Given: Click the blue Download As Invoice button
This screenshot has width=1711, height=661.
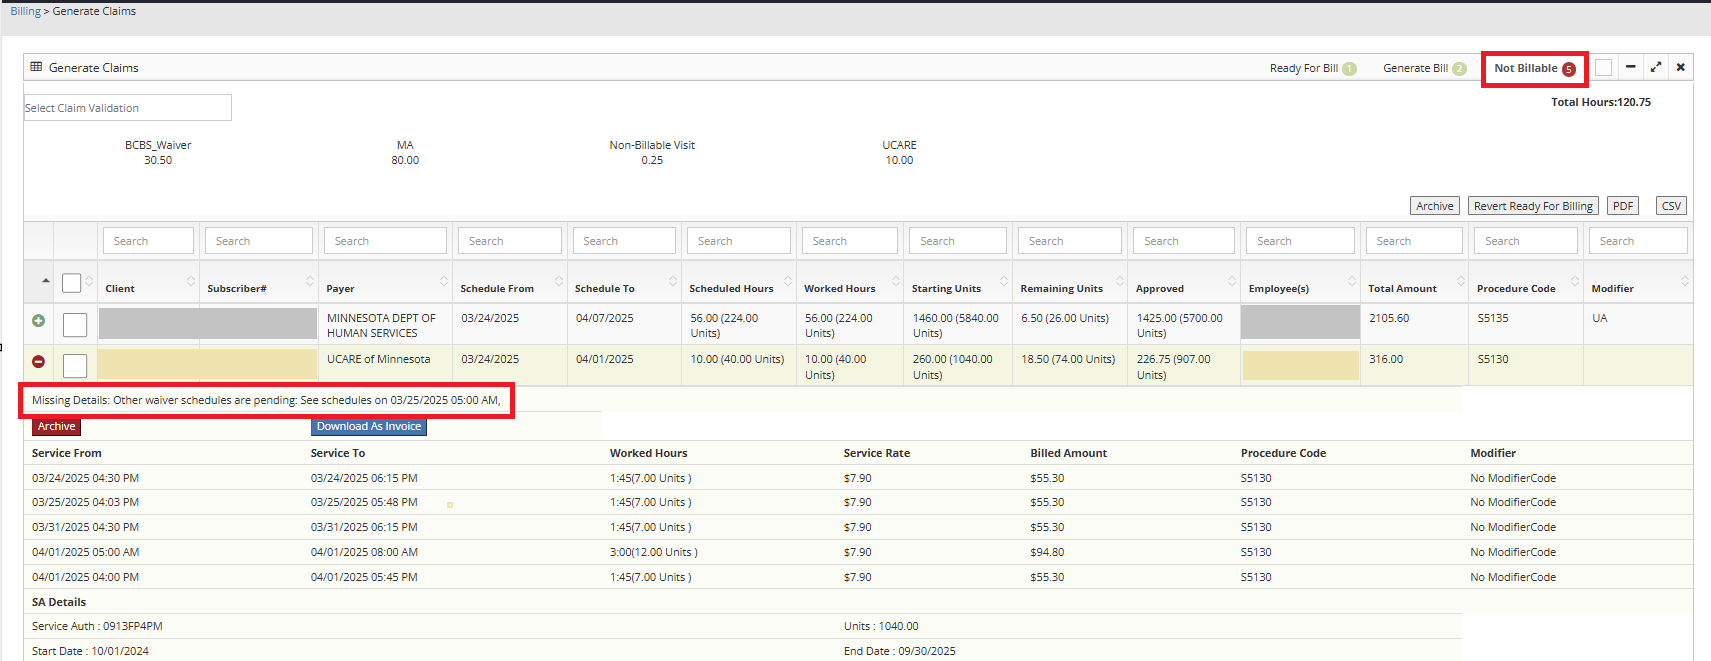Looking at the screenshot, I should pyautogui.click(x=369, y=426).
